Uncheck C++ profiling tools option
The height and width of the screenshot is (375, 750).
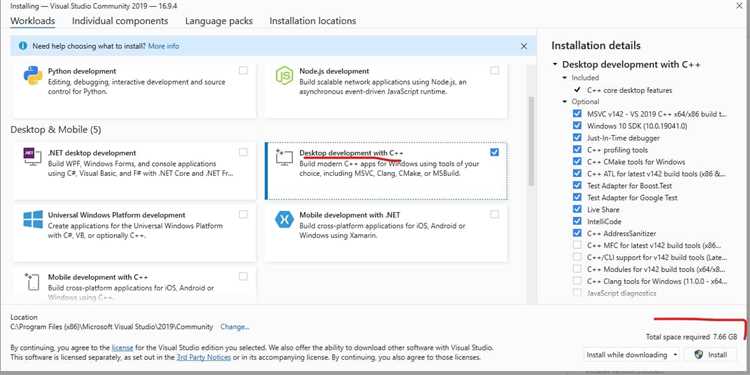577,150
